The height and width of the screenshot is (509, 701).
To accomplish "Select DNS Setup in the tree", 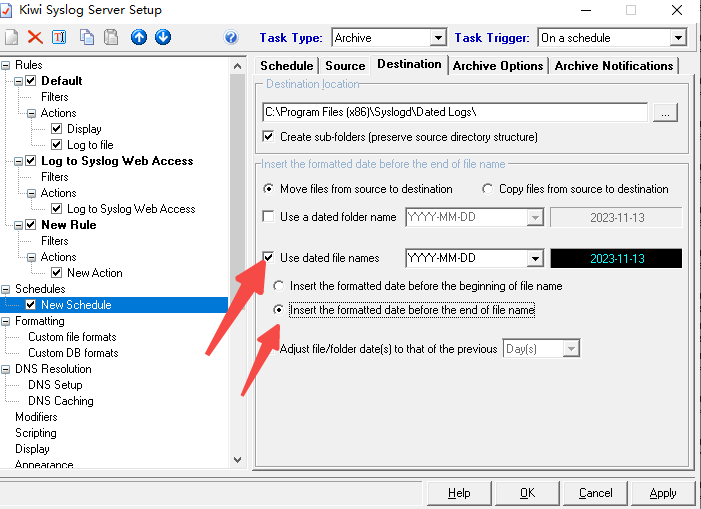I will point(55,385).
